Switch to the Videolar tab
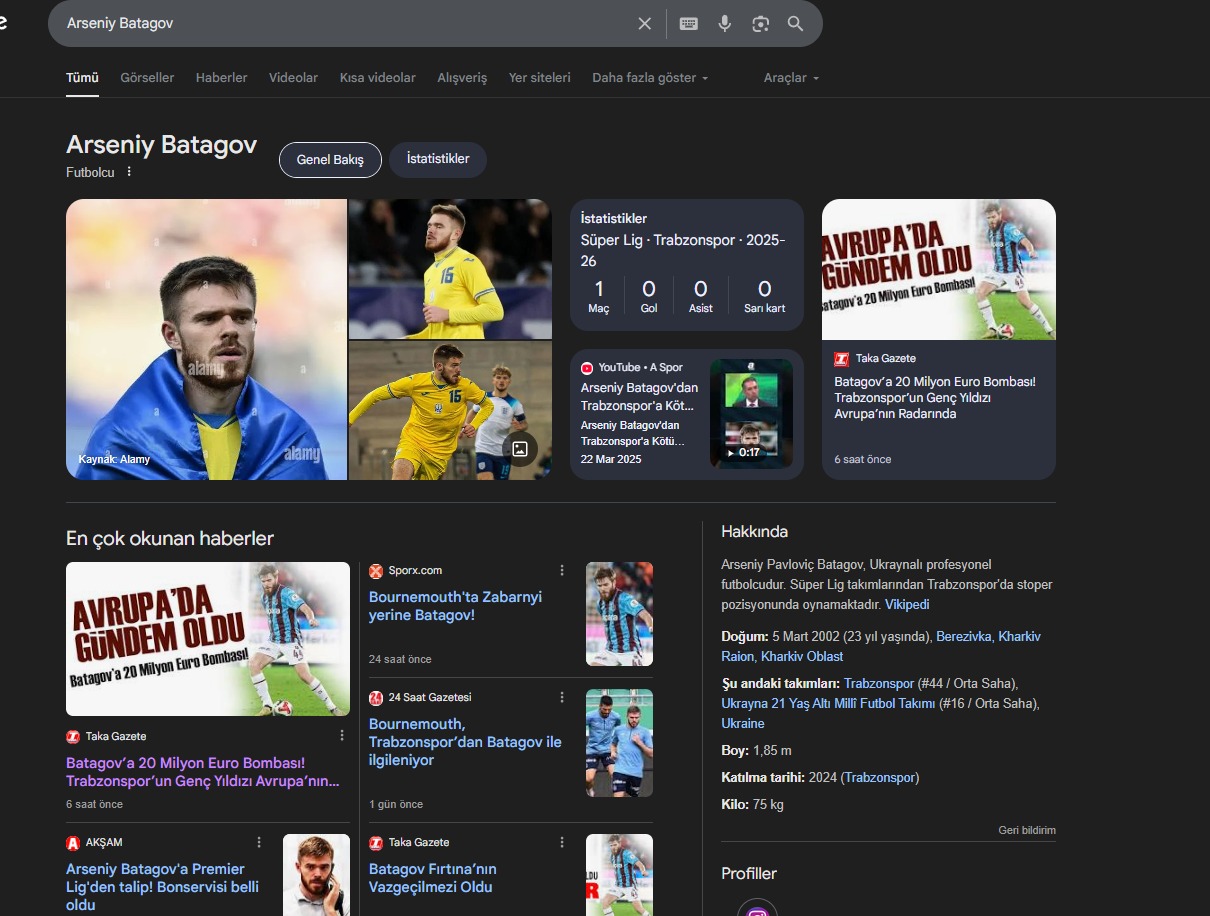The image size is (1210, 916). [293, 77]
